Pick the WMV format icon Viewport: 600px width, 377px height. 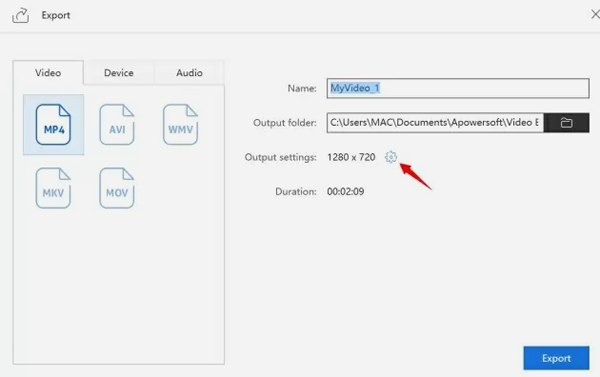point(180,124)
